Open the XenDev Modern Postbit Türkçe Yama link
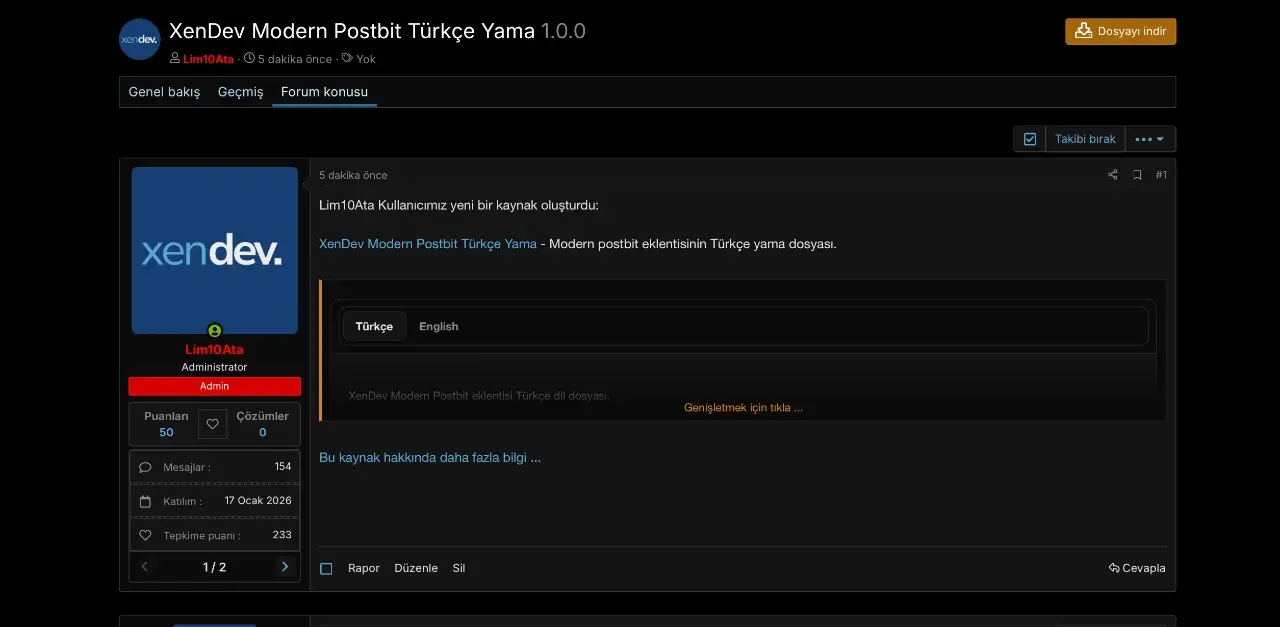This screenshot has width=1280, height=627. (427, 243)
